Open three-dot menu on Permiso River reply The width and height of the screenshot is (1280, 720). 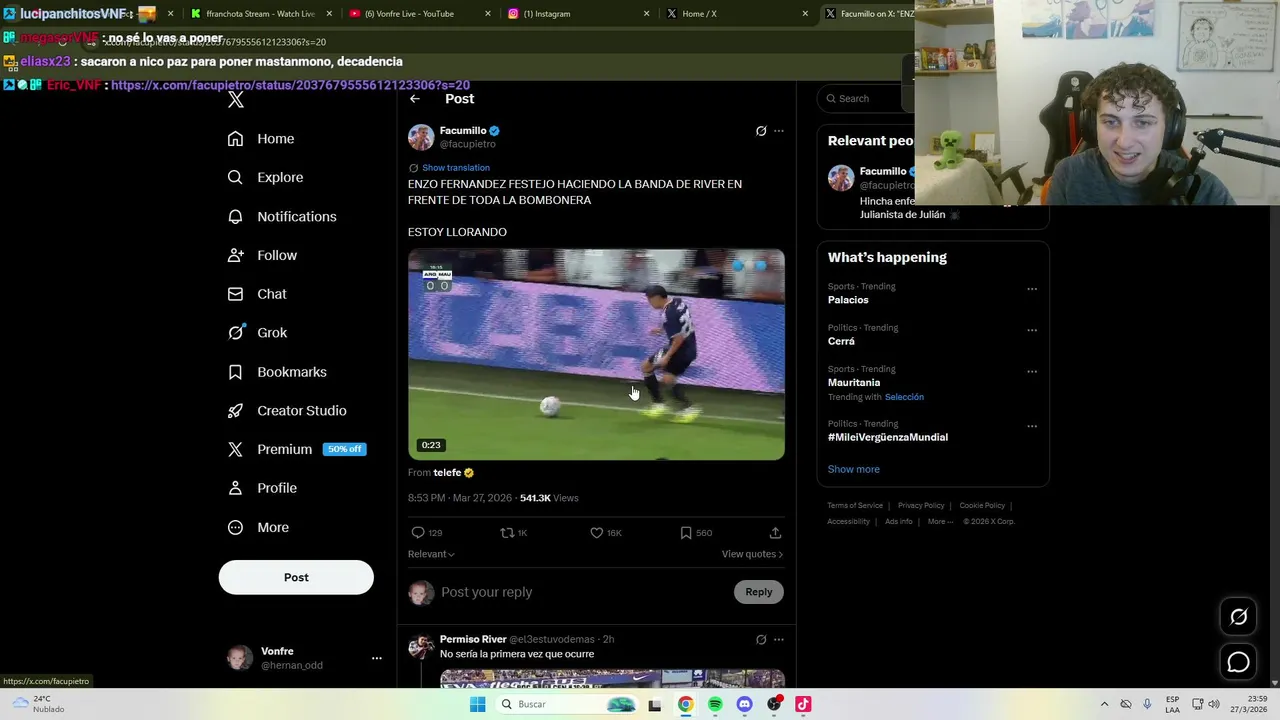click(779, 640)
